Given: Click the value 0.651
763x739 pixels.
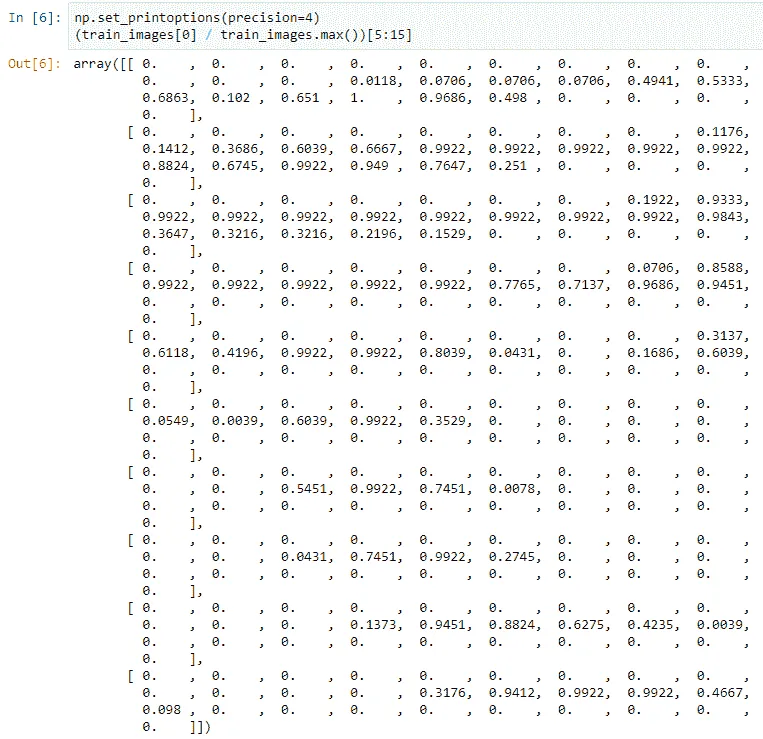Looking at the screenshot, I should (300, 98).
